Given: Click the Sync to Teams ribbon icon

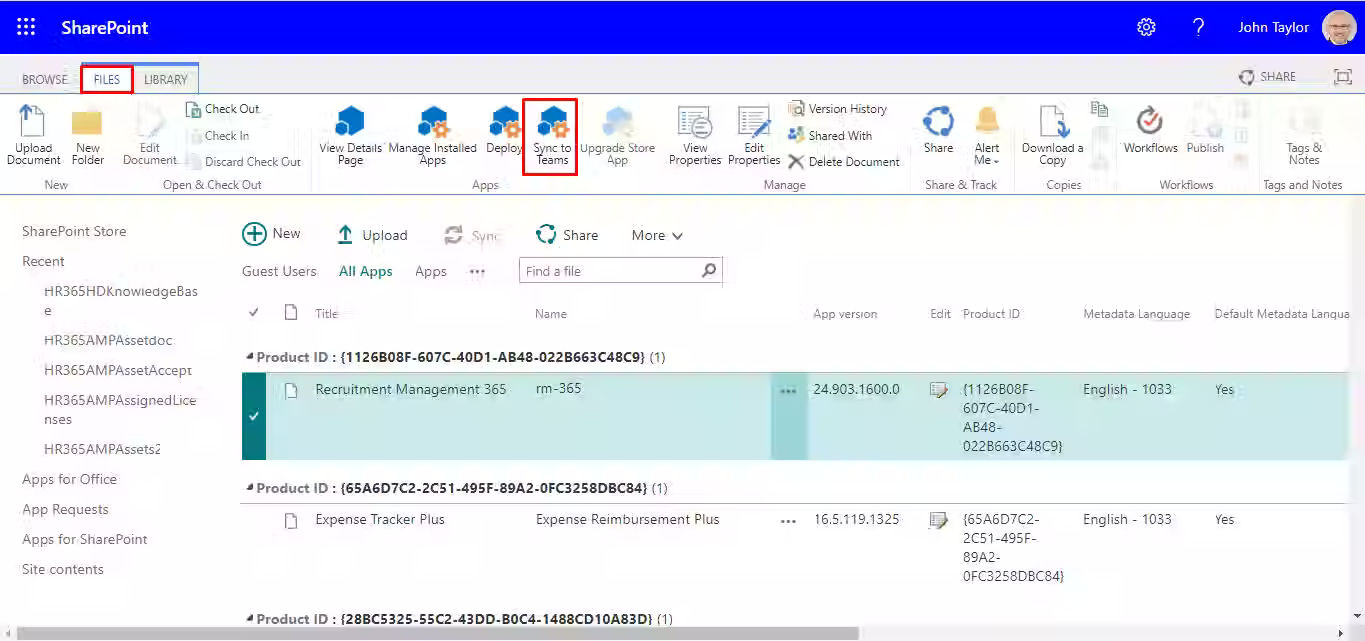Looking at the screenshot, I should tap(551, 124).
